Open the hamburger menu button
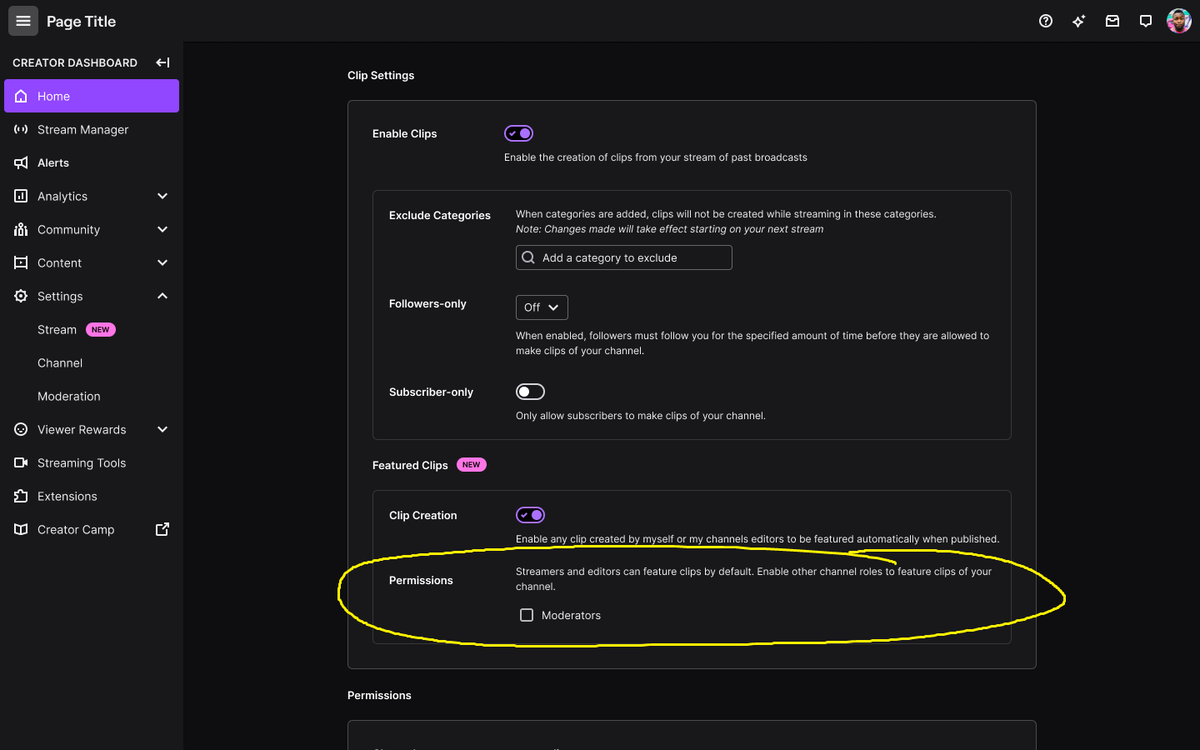The image size is (1200, 750). click(x=23, y=21)
